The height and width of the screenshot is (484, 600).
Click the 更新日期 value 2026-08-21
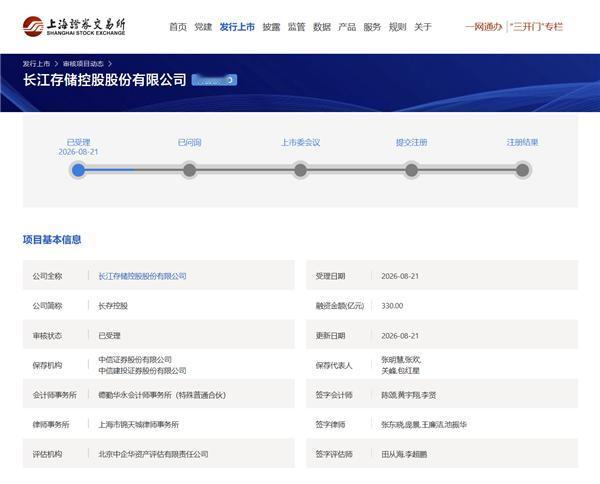click(x=400, y=336)
